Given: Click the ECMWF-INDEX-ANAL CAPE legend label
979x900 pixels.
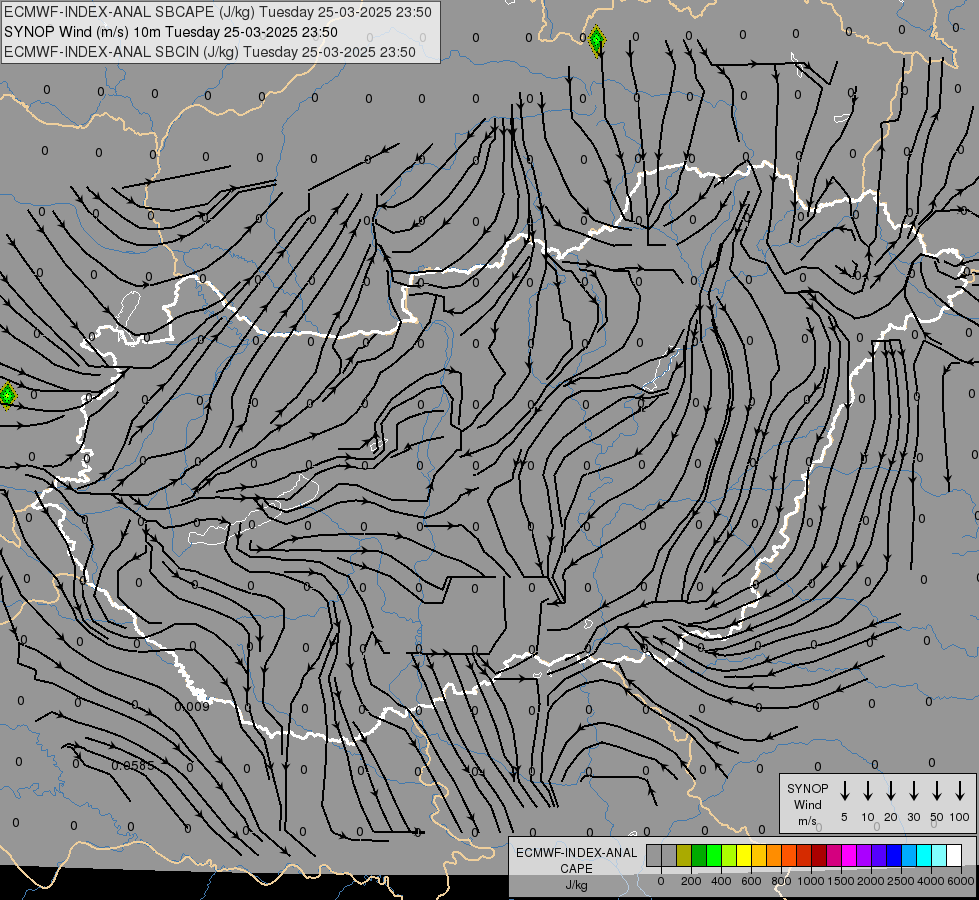Looking at the screenshot, I should pyautogui.click(x=576, y=860).
